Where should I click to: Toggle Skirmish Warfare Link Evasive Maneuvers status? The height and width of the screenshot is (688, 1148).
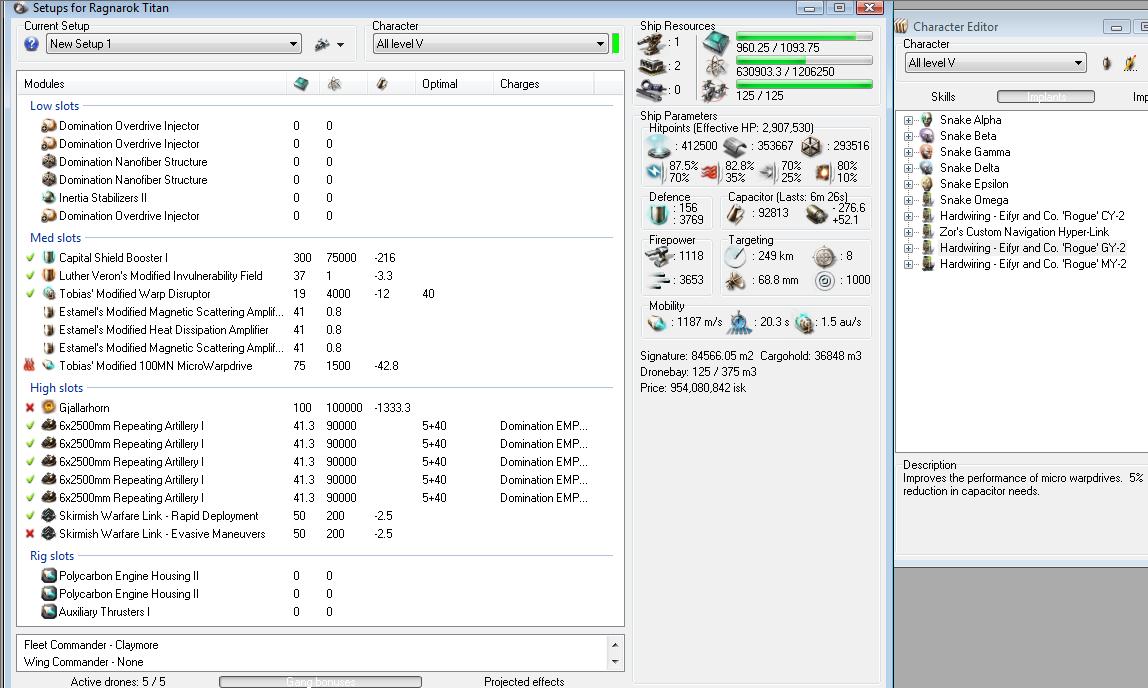point(30,534)
